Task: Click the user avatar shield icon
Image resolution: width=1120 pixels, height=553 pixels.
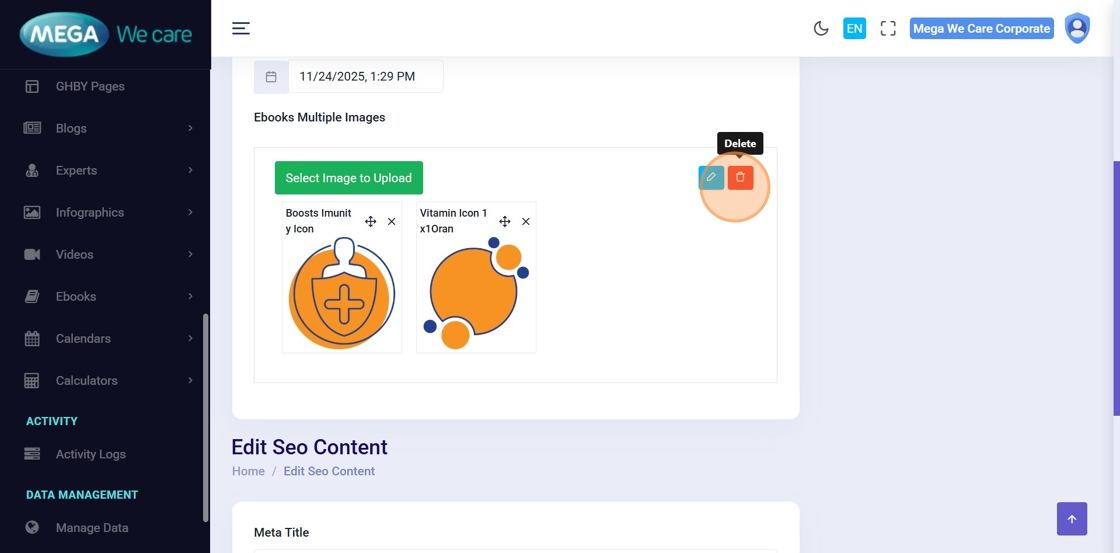Action: click(1077, 28)
